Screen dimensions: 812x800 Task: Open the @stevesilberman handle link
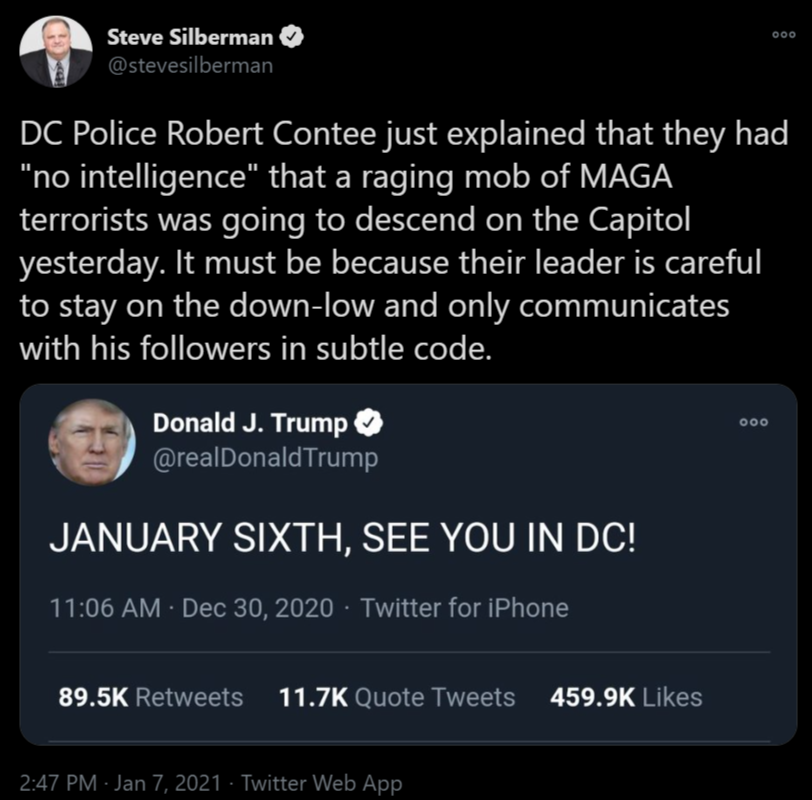point(190,66)
